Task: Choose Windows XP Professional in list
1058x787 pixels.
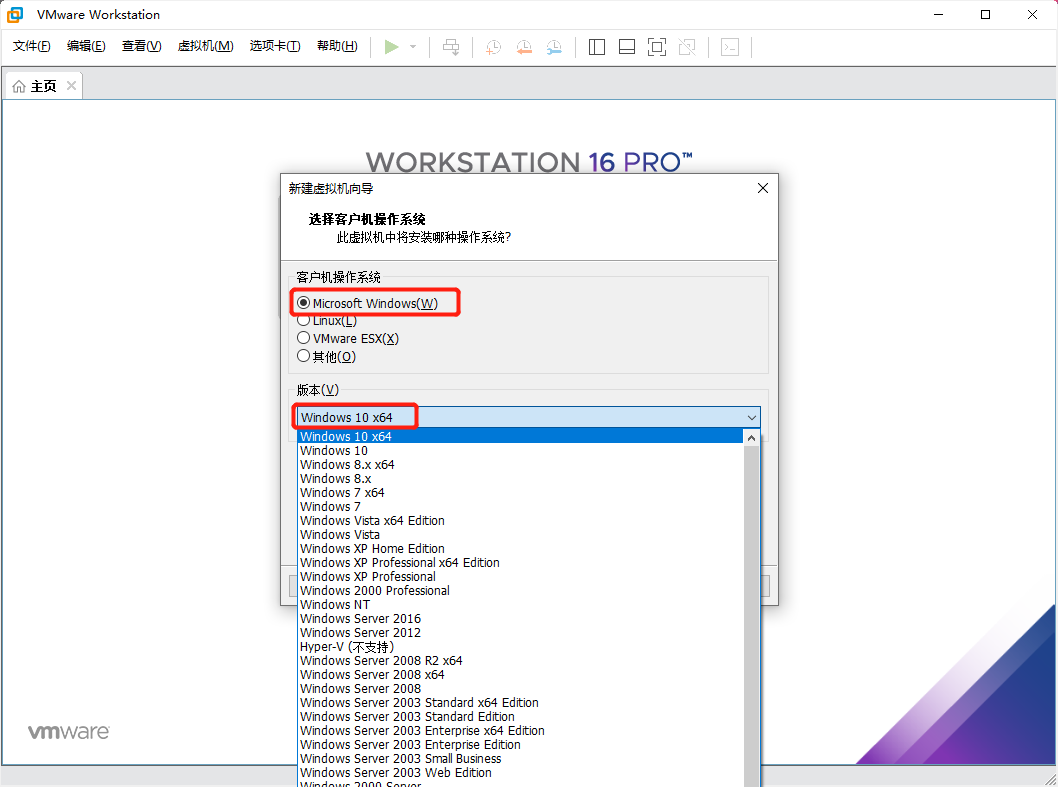Action: pyautogui.click(x=520, y=577)
